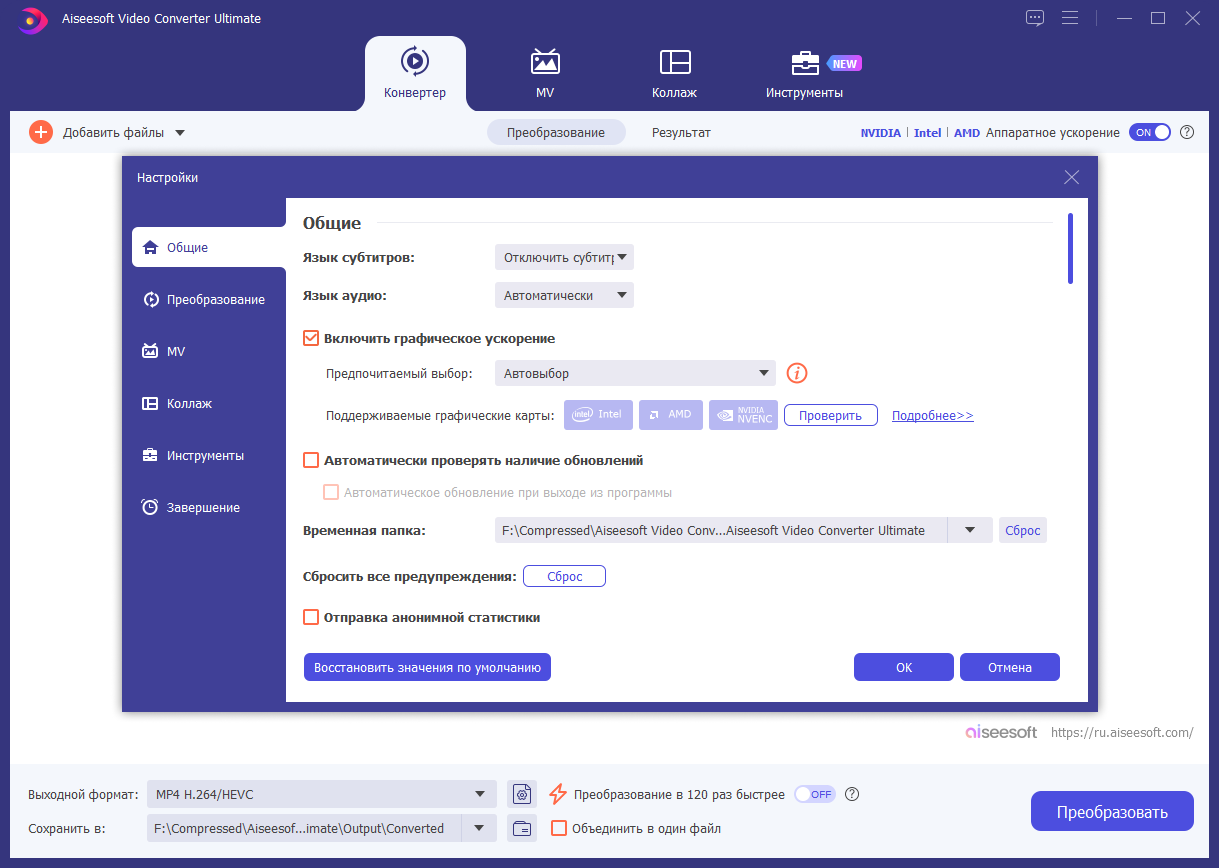Click the Проверить button for graphics cards
Viewport: 1219px width, 868px height.
[830, 415]
